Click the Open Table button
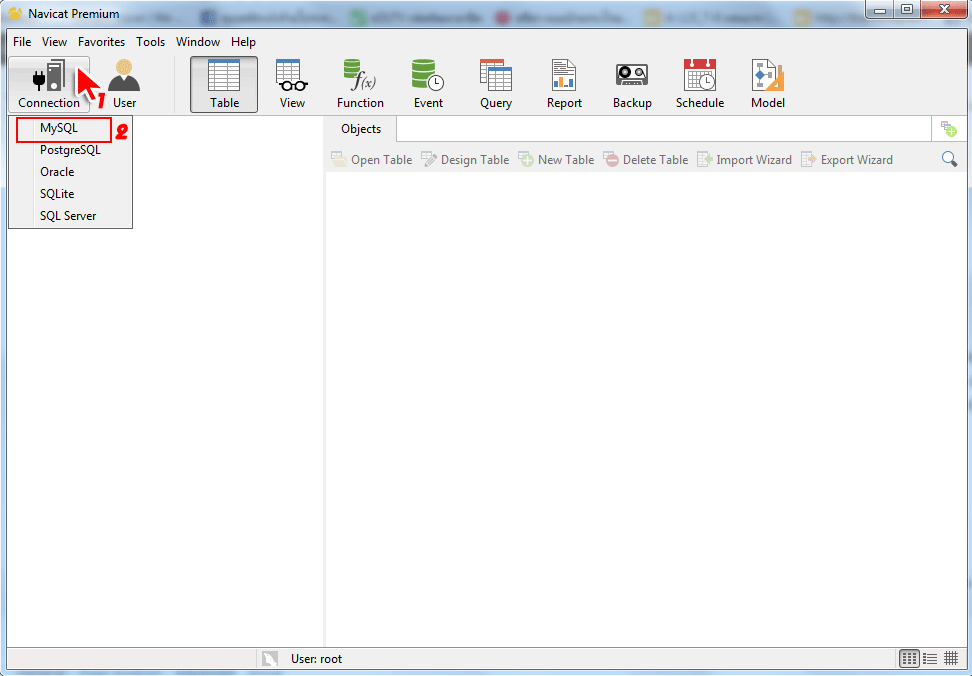The height and width of the screenshot is (676, 972). tap(372, 160)
